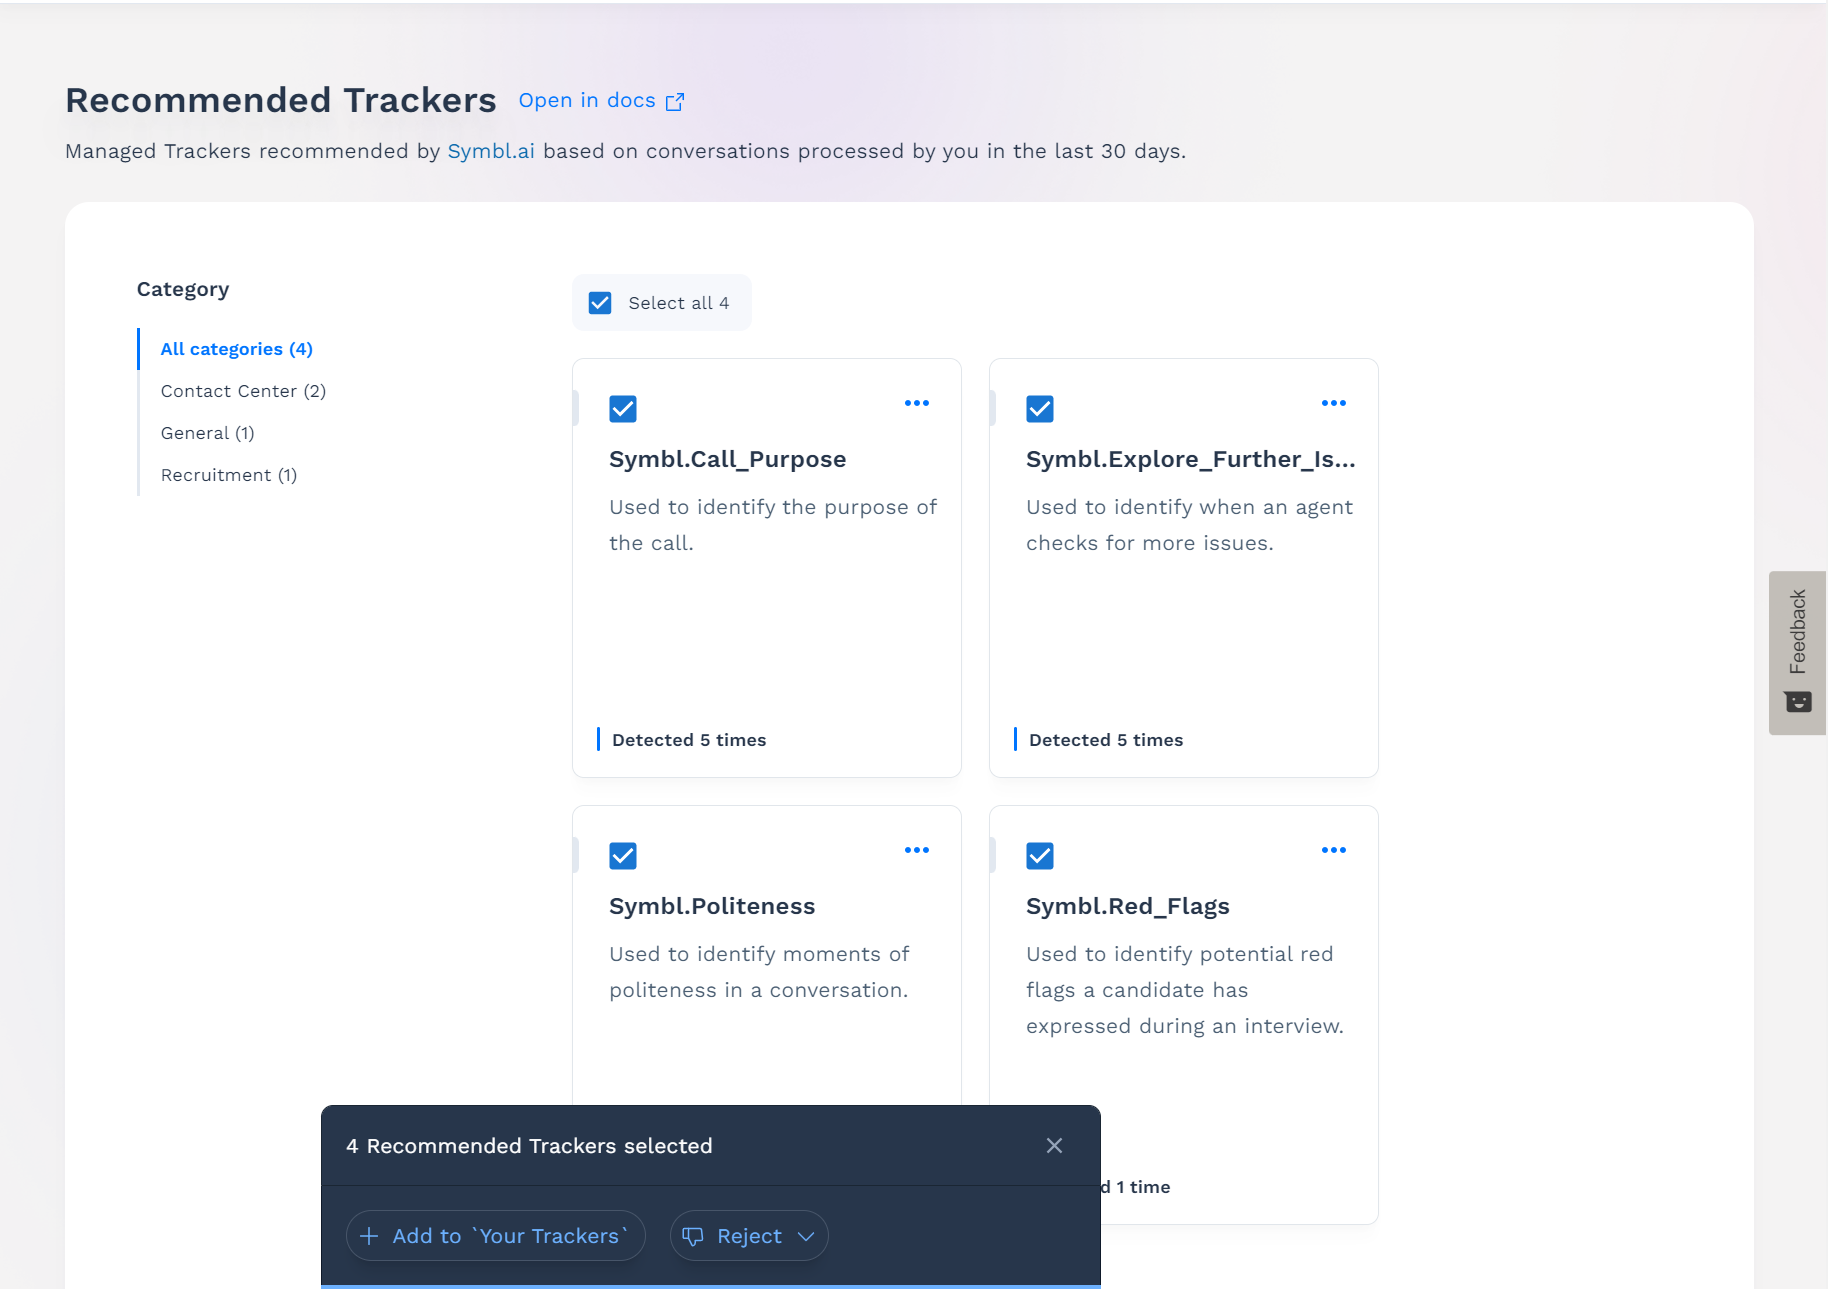The image size is (1828, 1289).
Task: Add selected to `Your Trackers`
Action: coord(496,1236)
